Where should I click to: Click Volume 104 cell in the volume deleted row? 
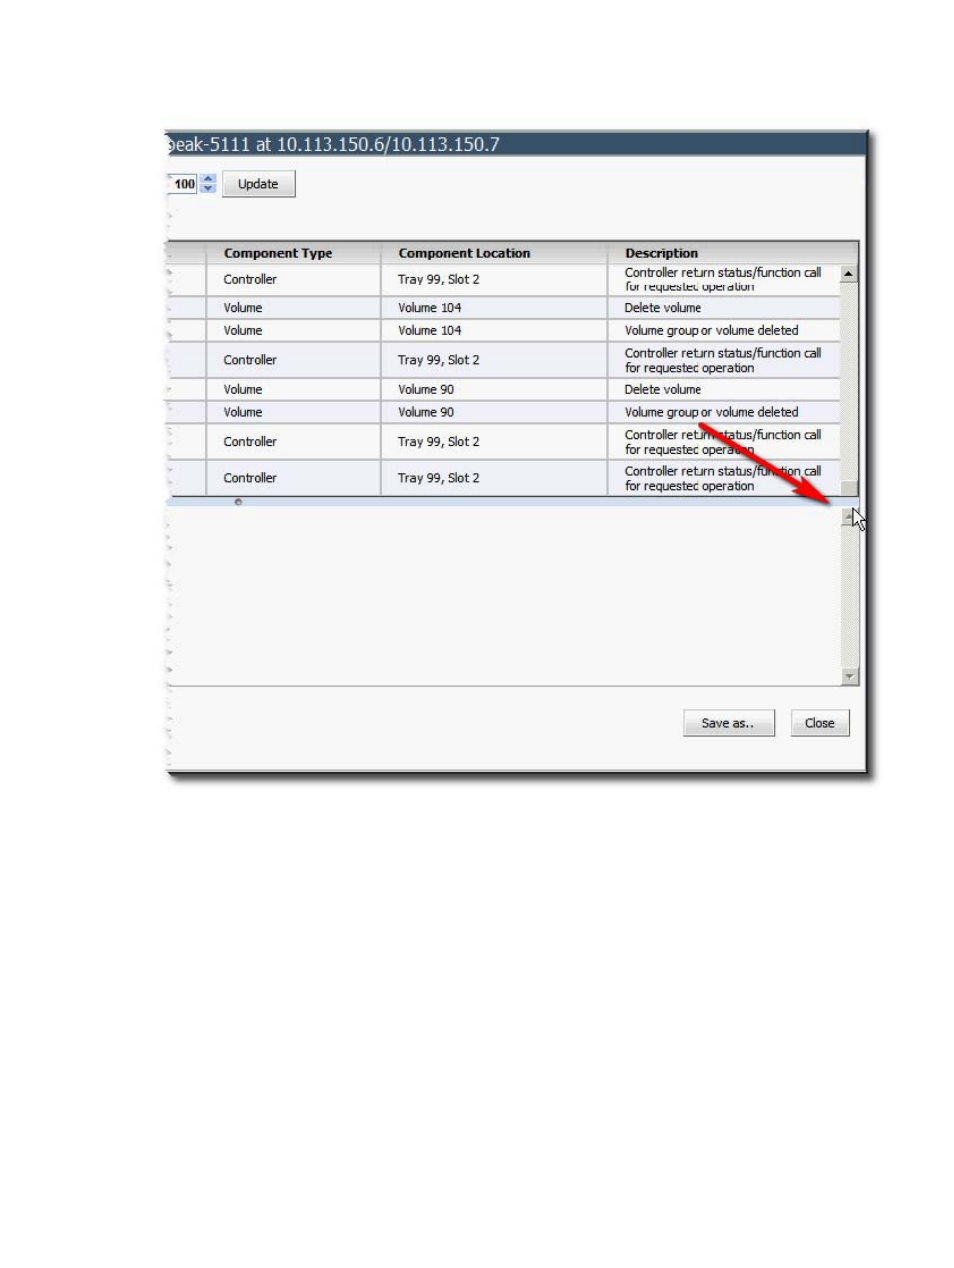point(429,330)
